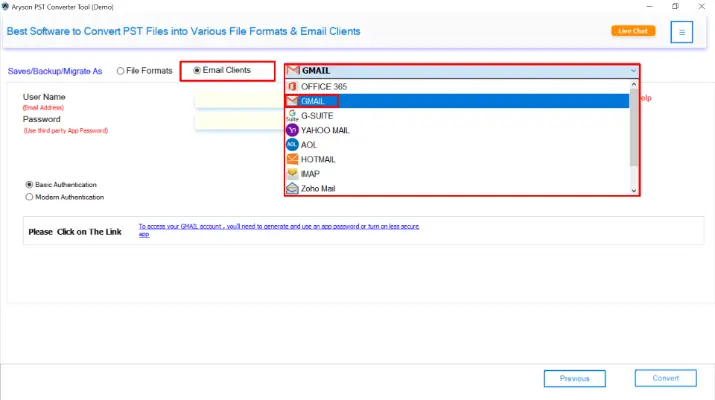Click the Office 365 icon in the list
Viewport: 715px width, 400px height.
(x=292, y=86)
